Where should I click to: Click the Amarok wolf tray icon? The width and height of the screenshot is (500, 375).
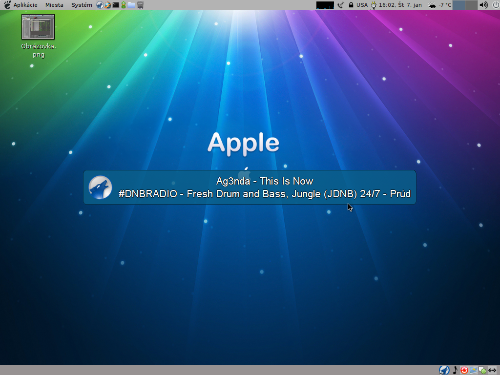tap(444, 370)
